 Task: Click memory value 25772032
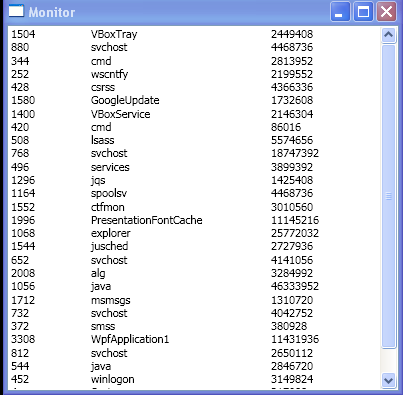click(295, 233)
